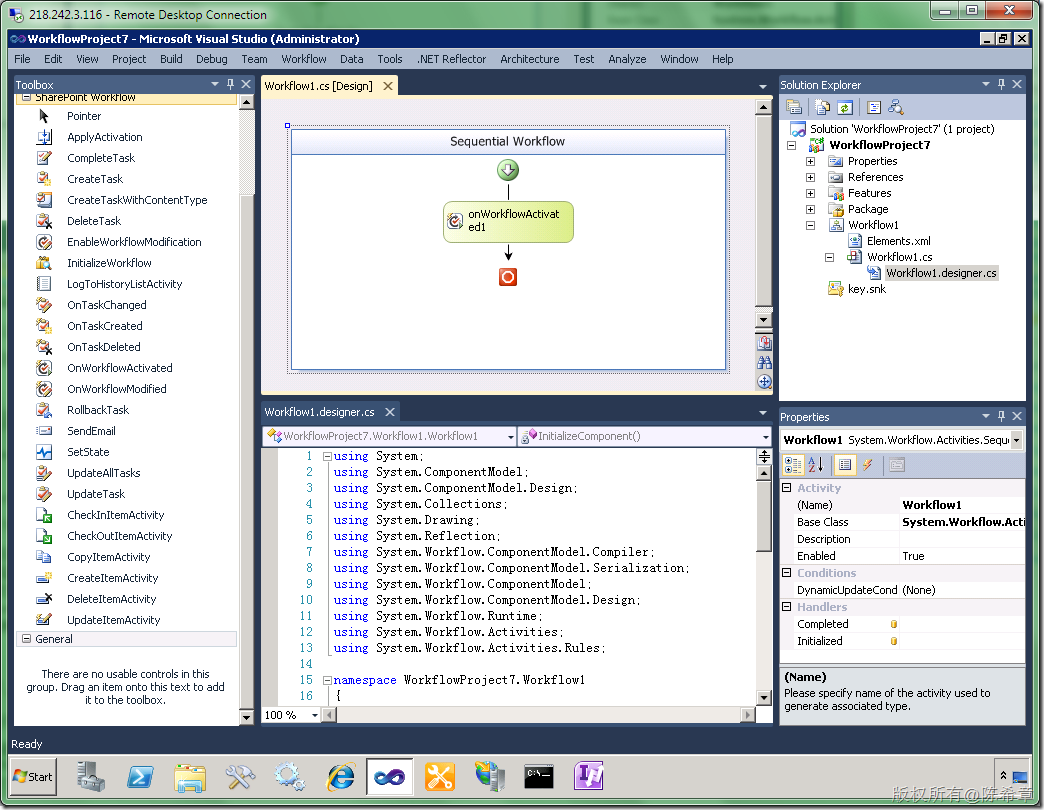Collapse the Workflow1 folder node

pyautogui.click(x=810, y=225)
